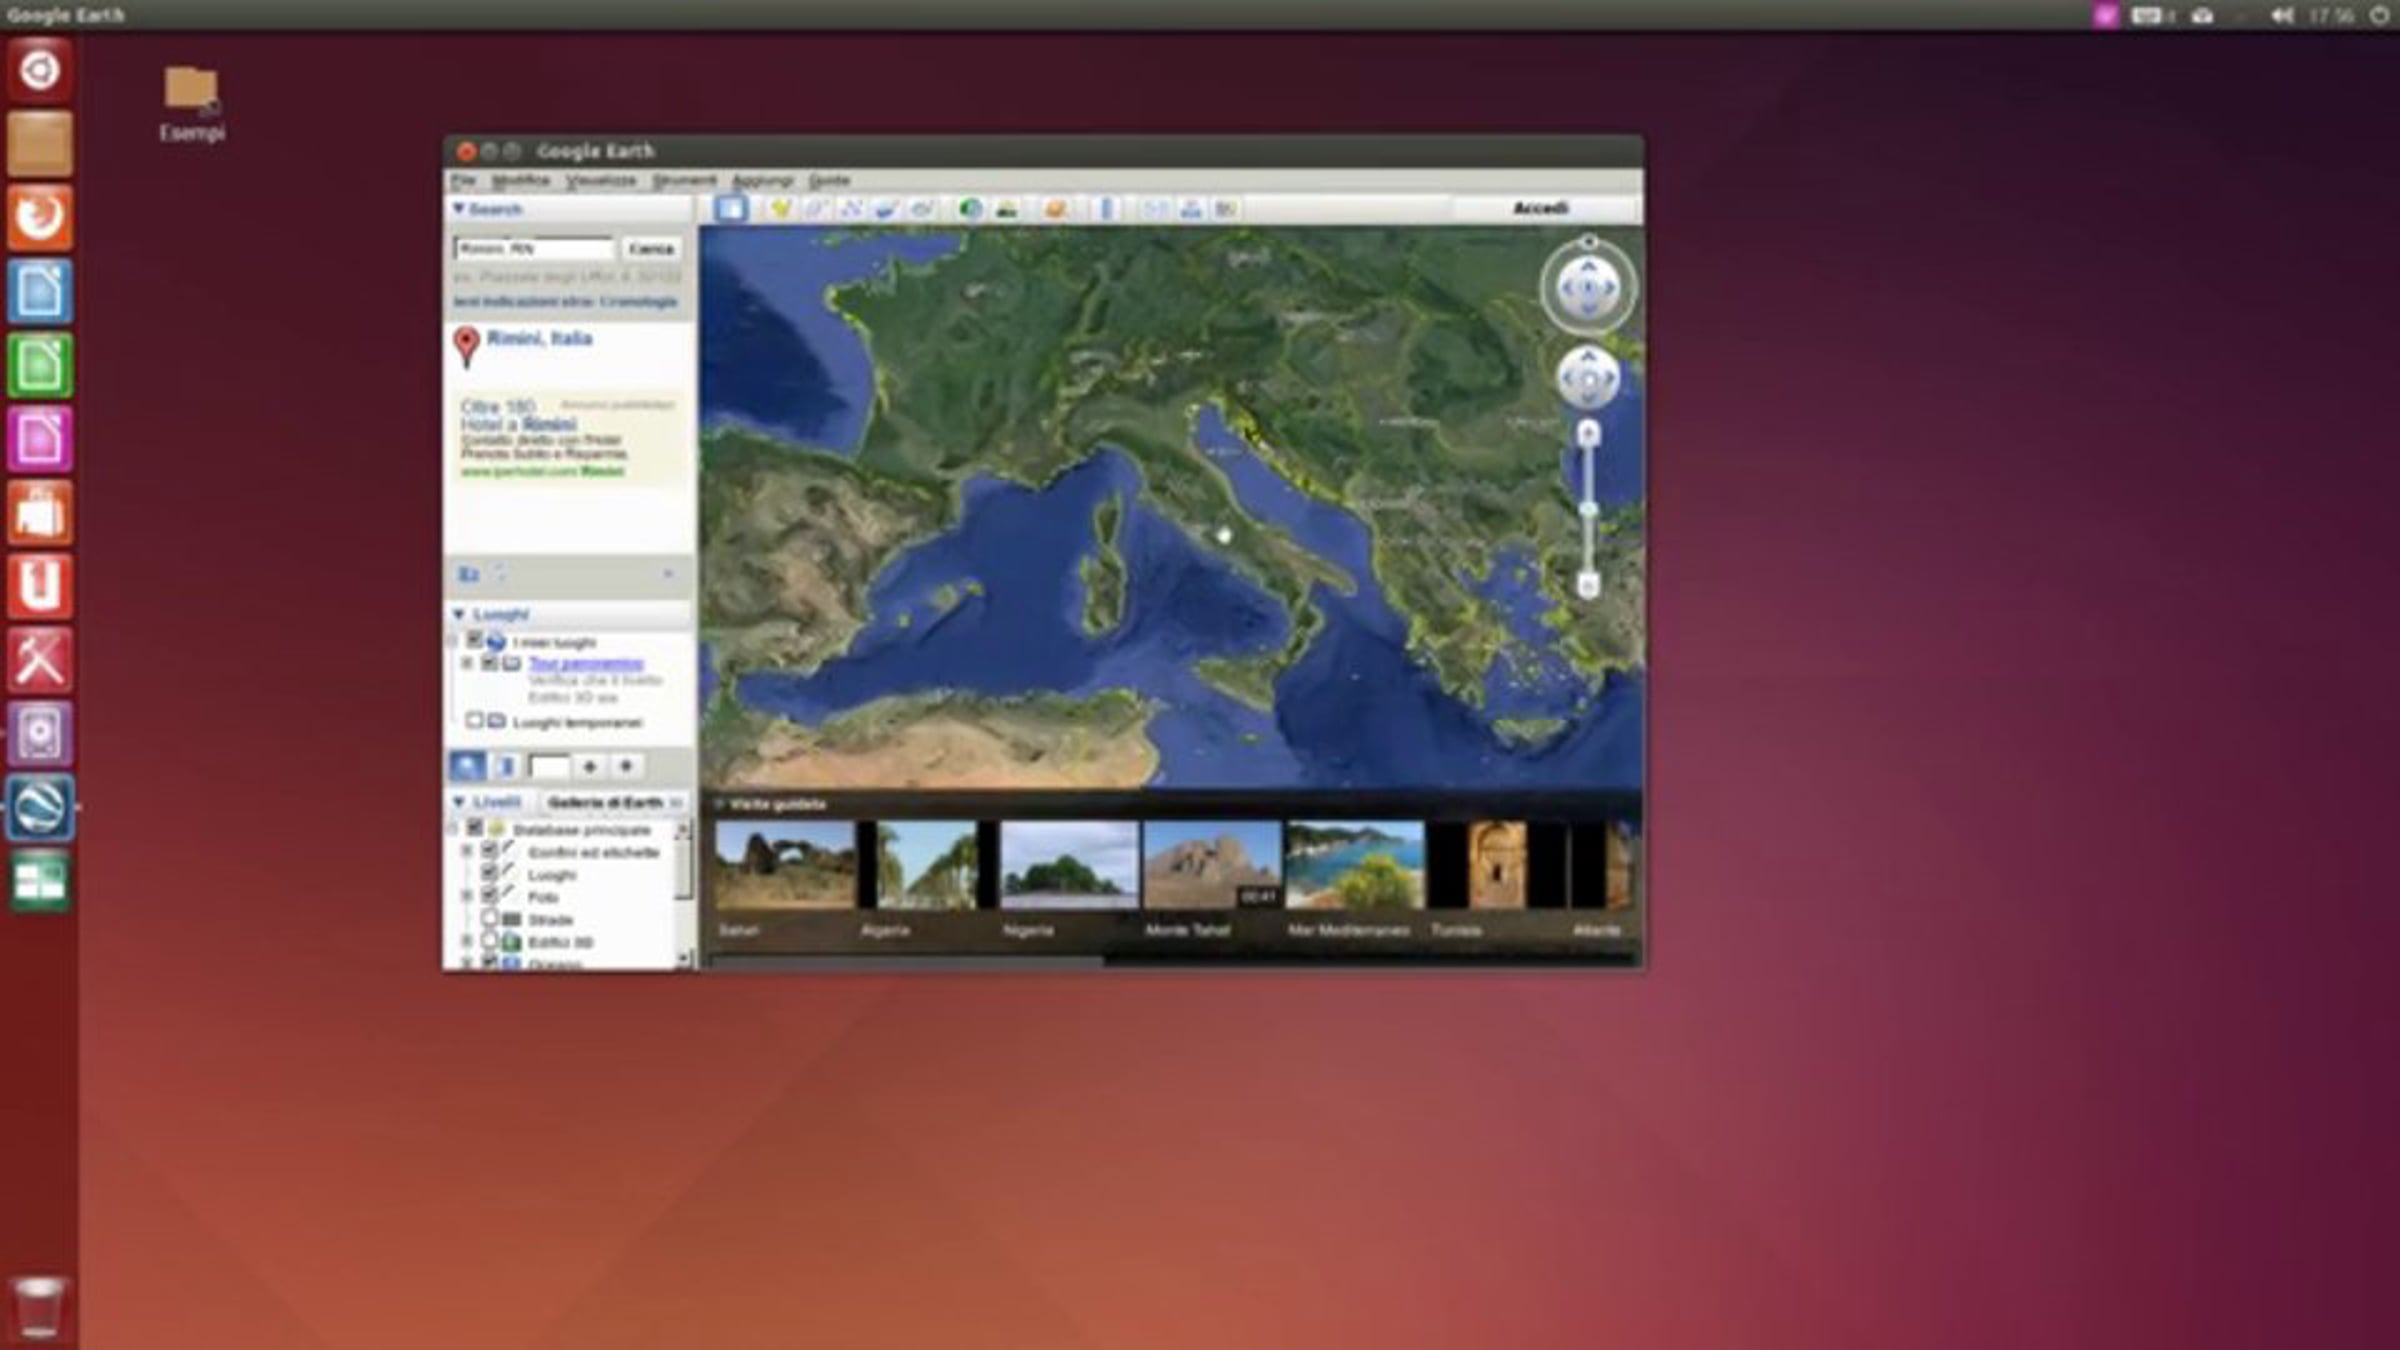Enable the Strade layer checkbox

click(x=489, y=918)
